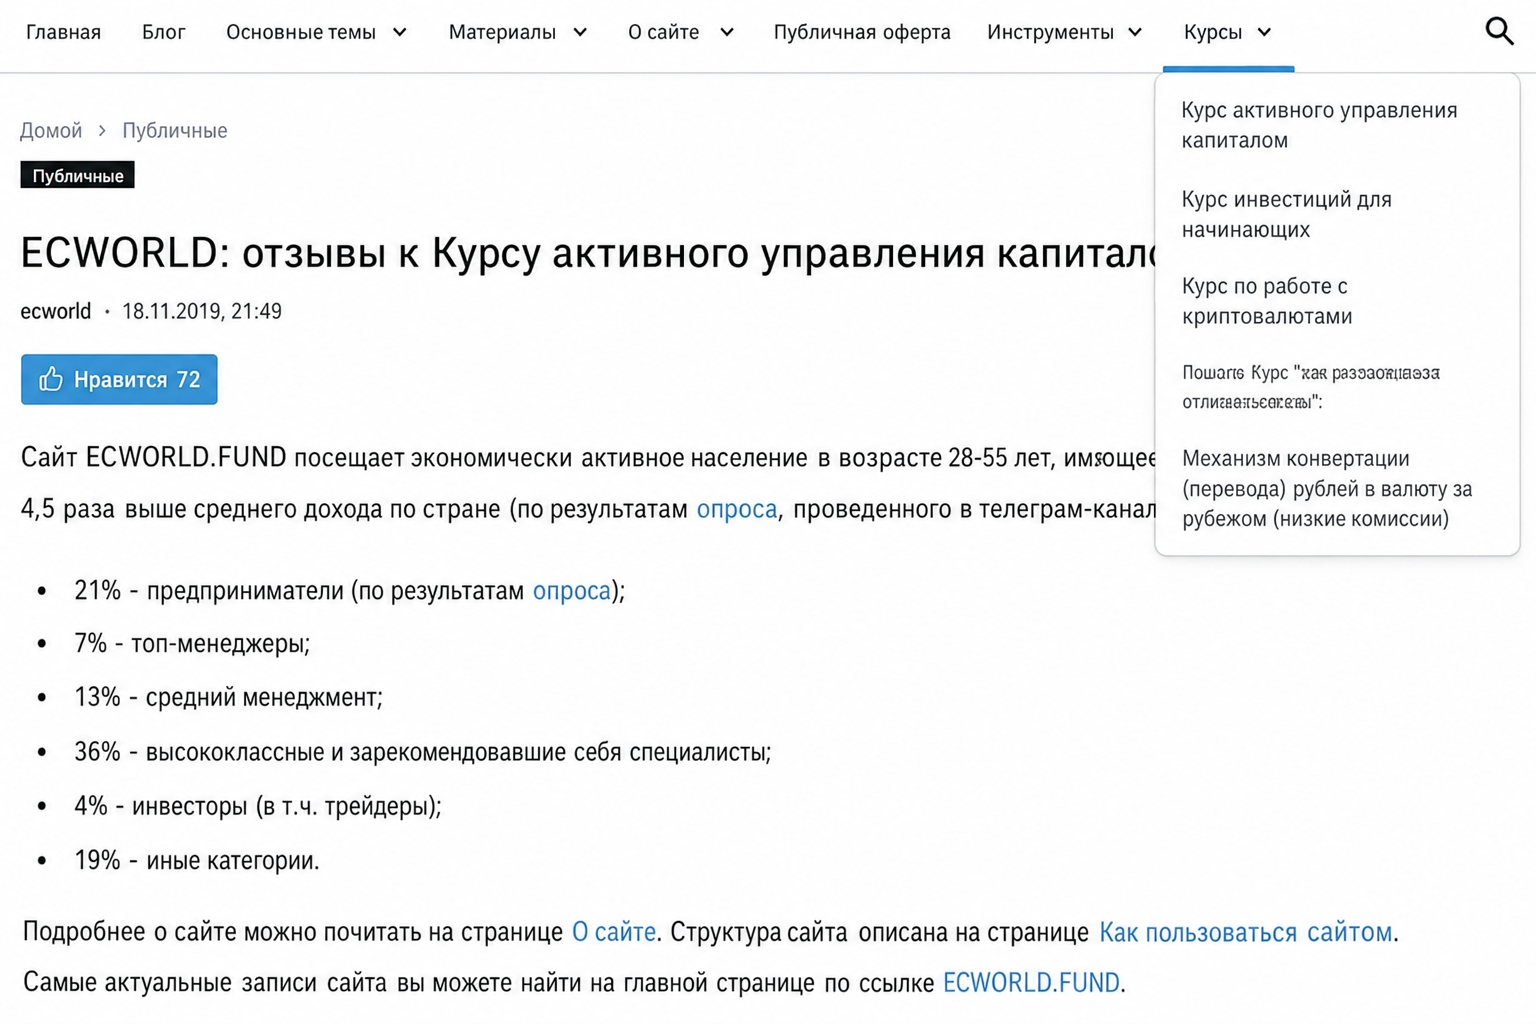Select Курс инвестиций для начинающих
Screen dimensions: 1536x1024
(x=1286, y=214)
